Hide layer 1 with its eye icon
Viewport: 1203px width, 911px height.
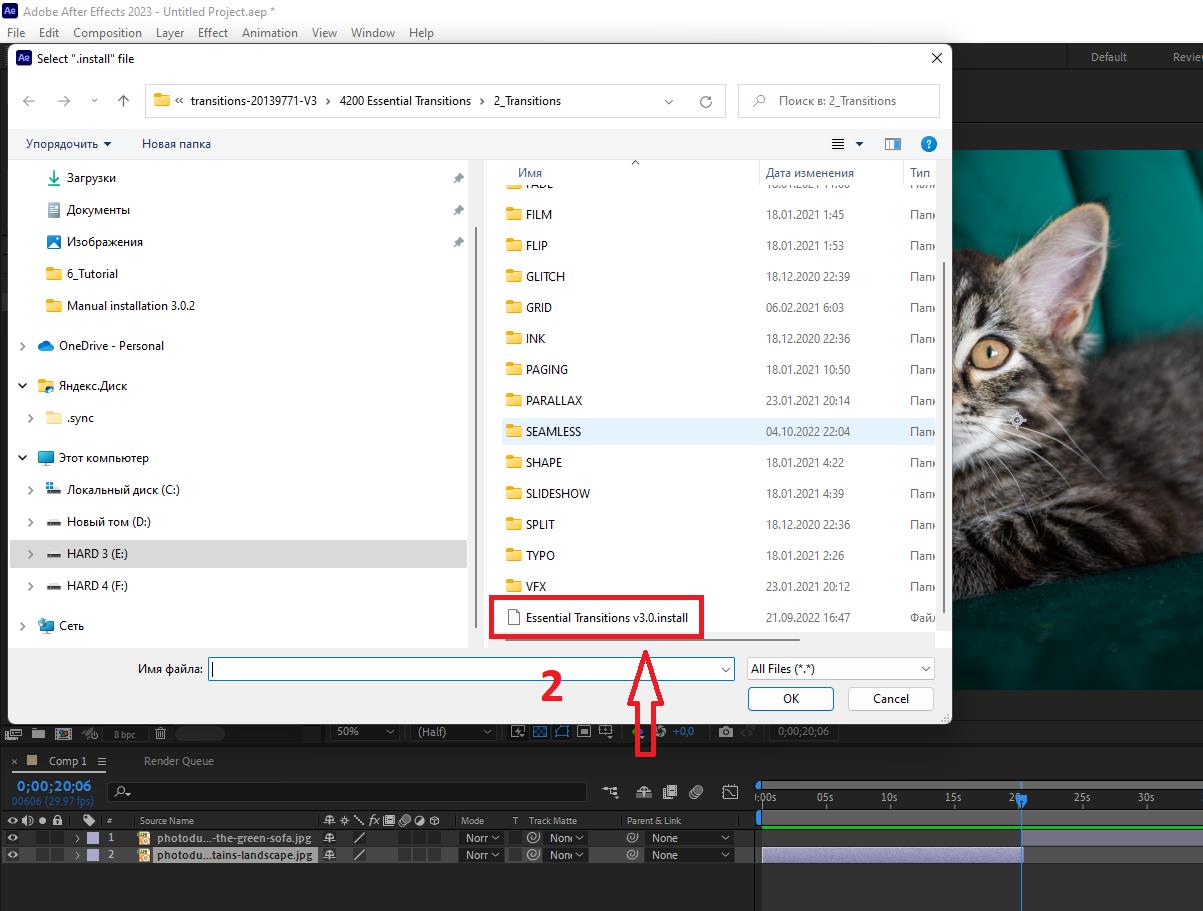click(x=13, y=838)
